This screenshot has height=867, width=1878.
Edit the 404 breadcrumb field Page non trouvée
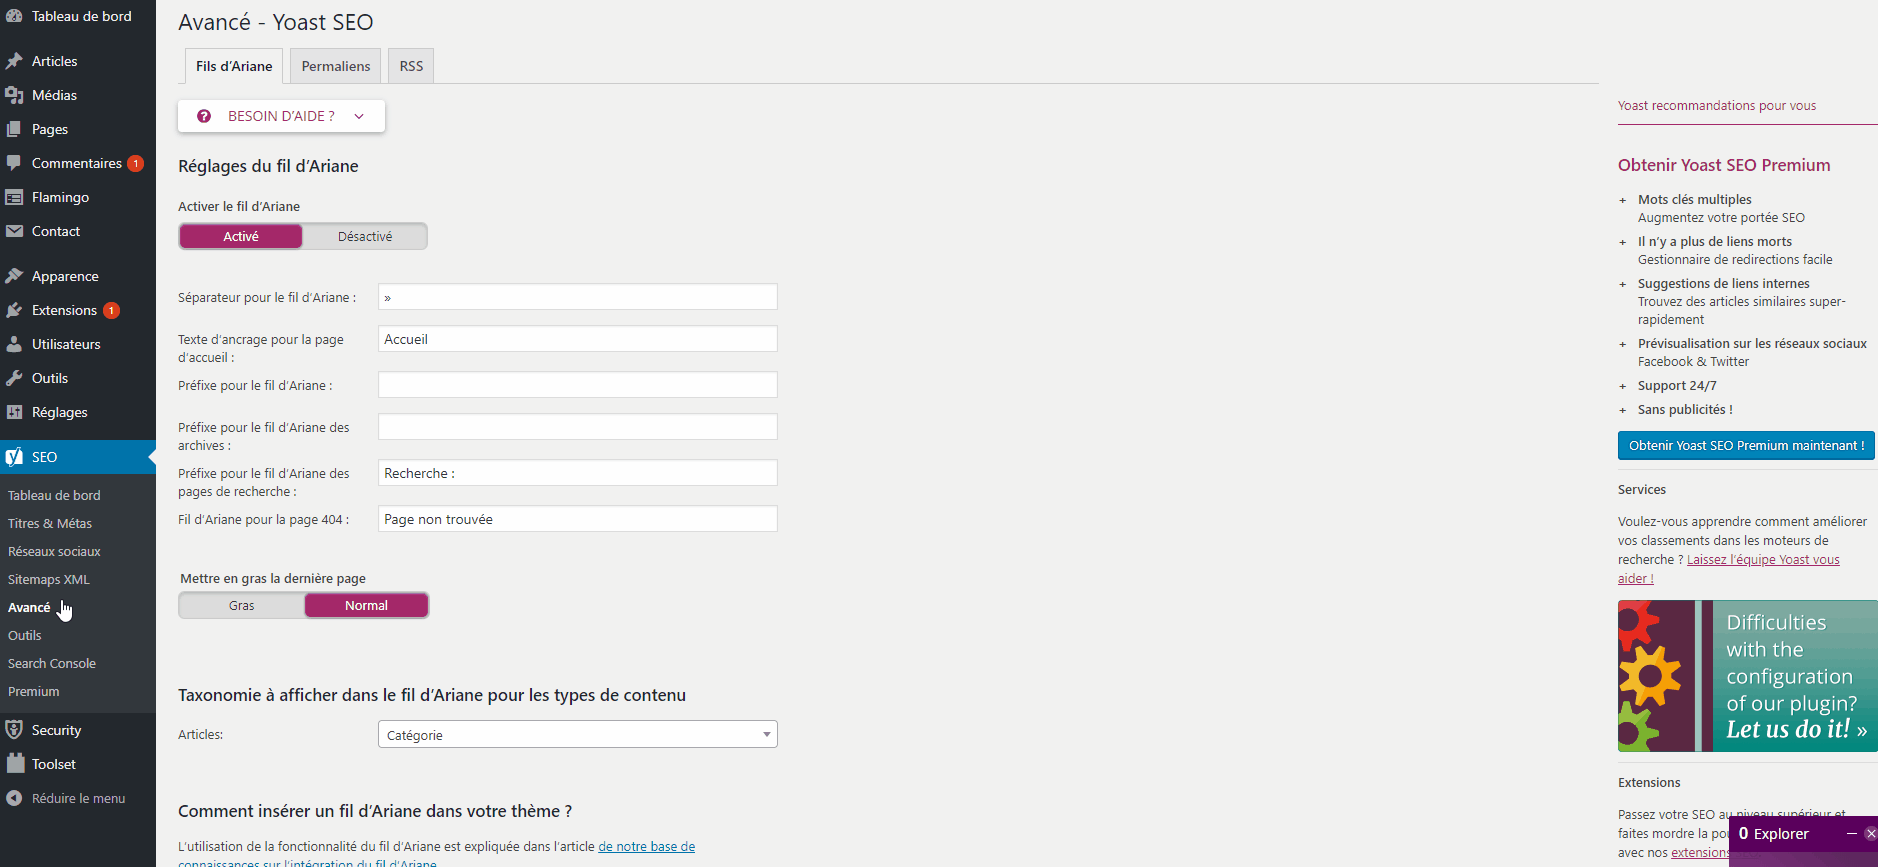pos(578,519)
